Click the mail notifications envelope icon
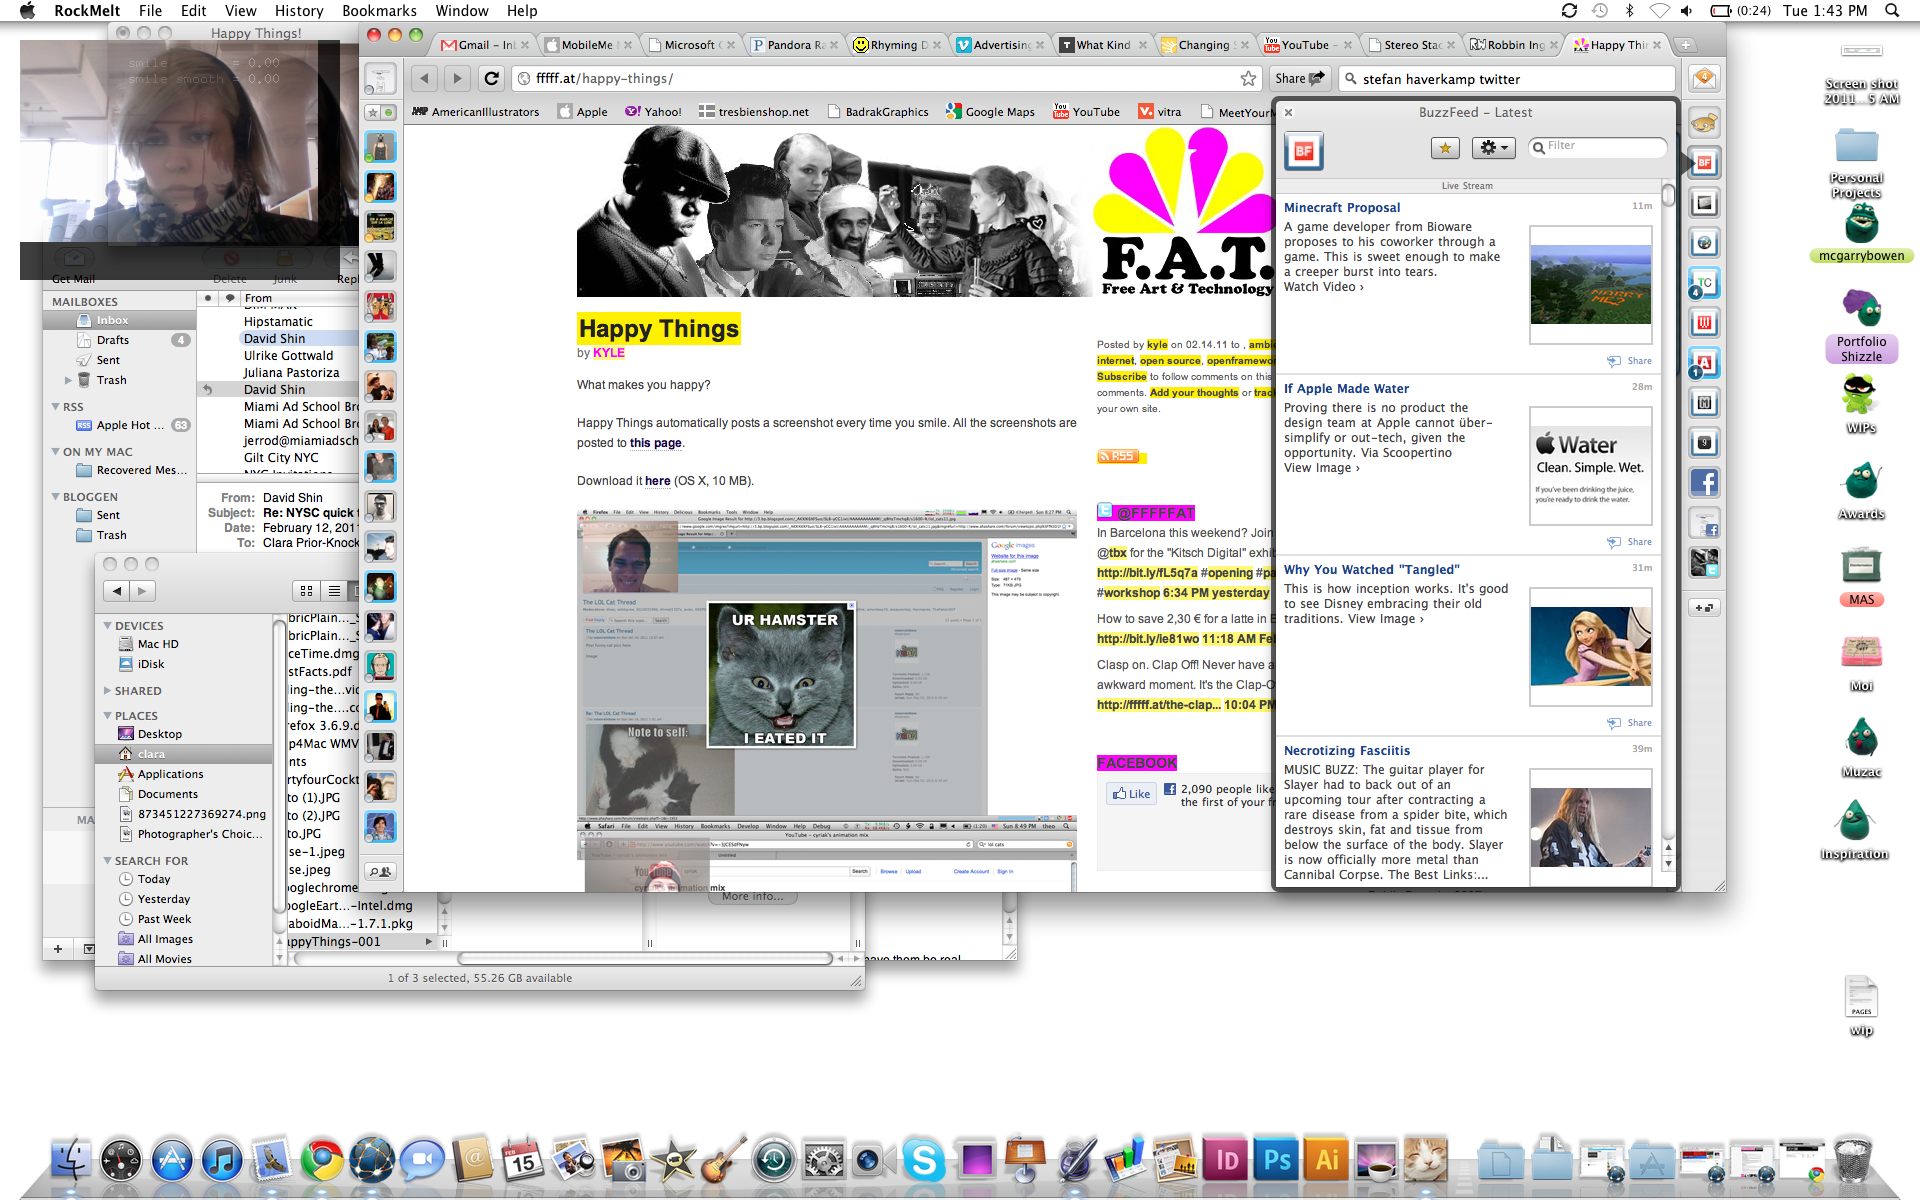1920x1200 pixels. pos(1704,78)
